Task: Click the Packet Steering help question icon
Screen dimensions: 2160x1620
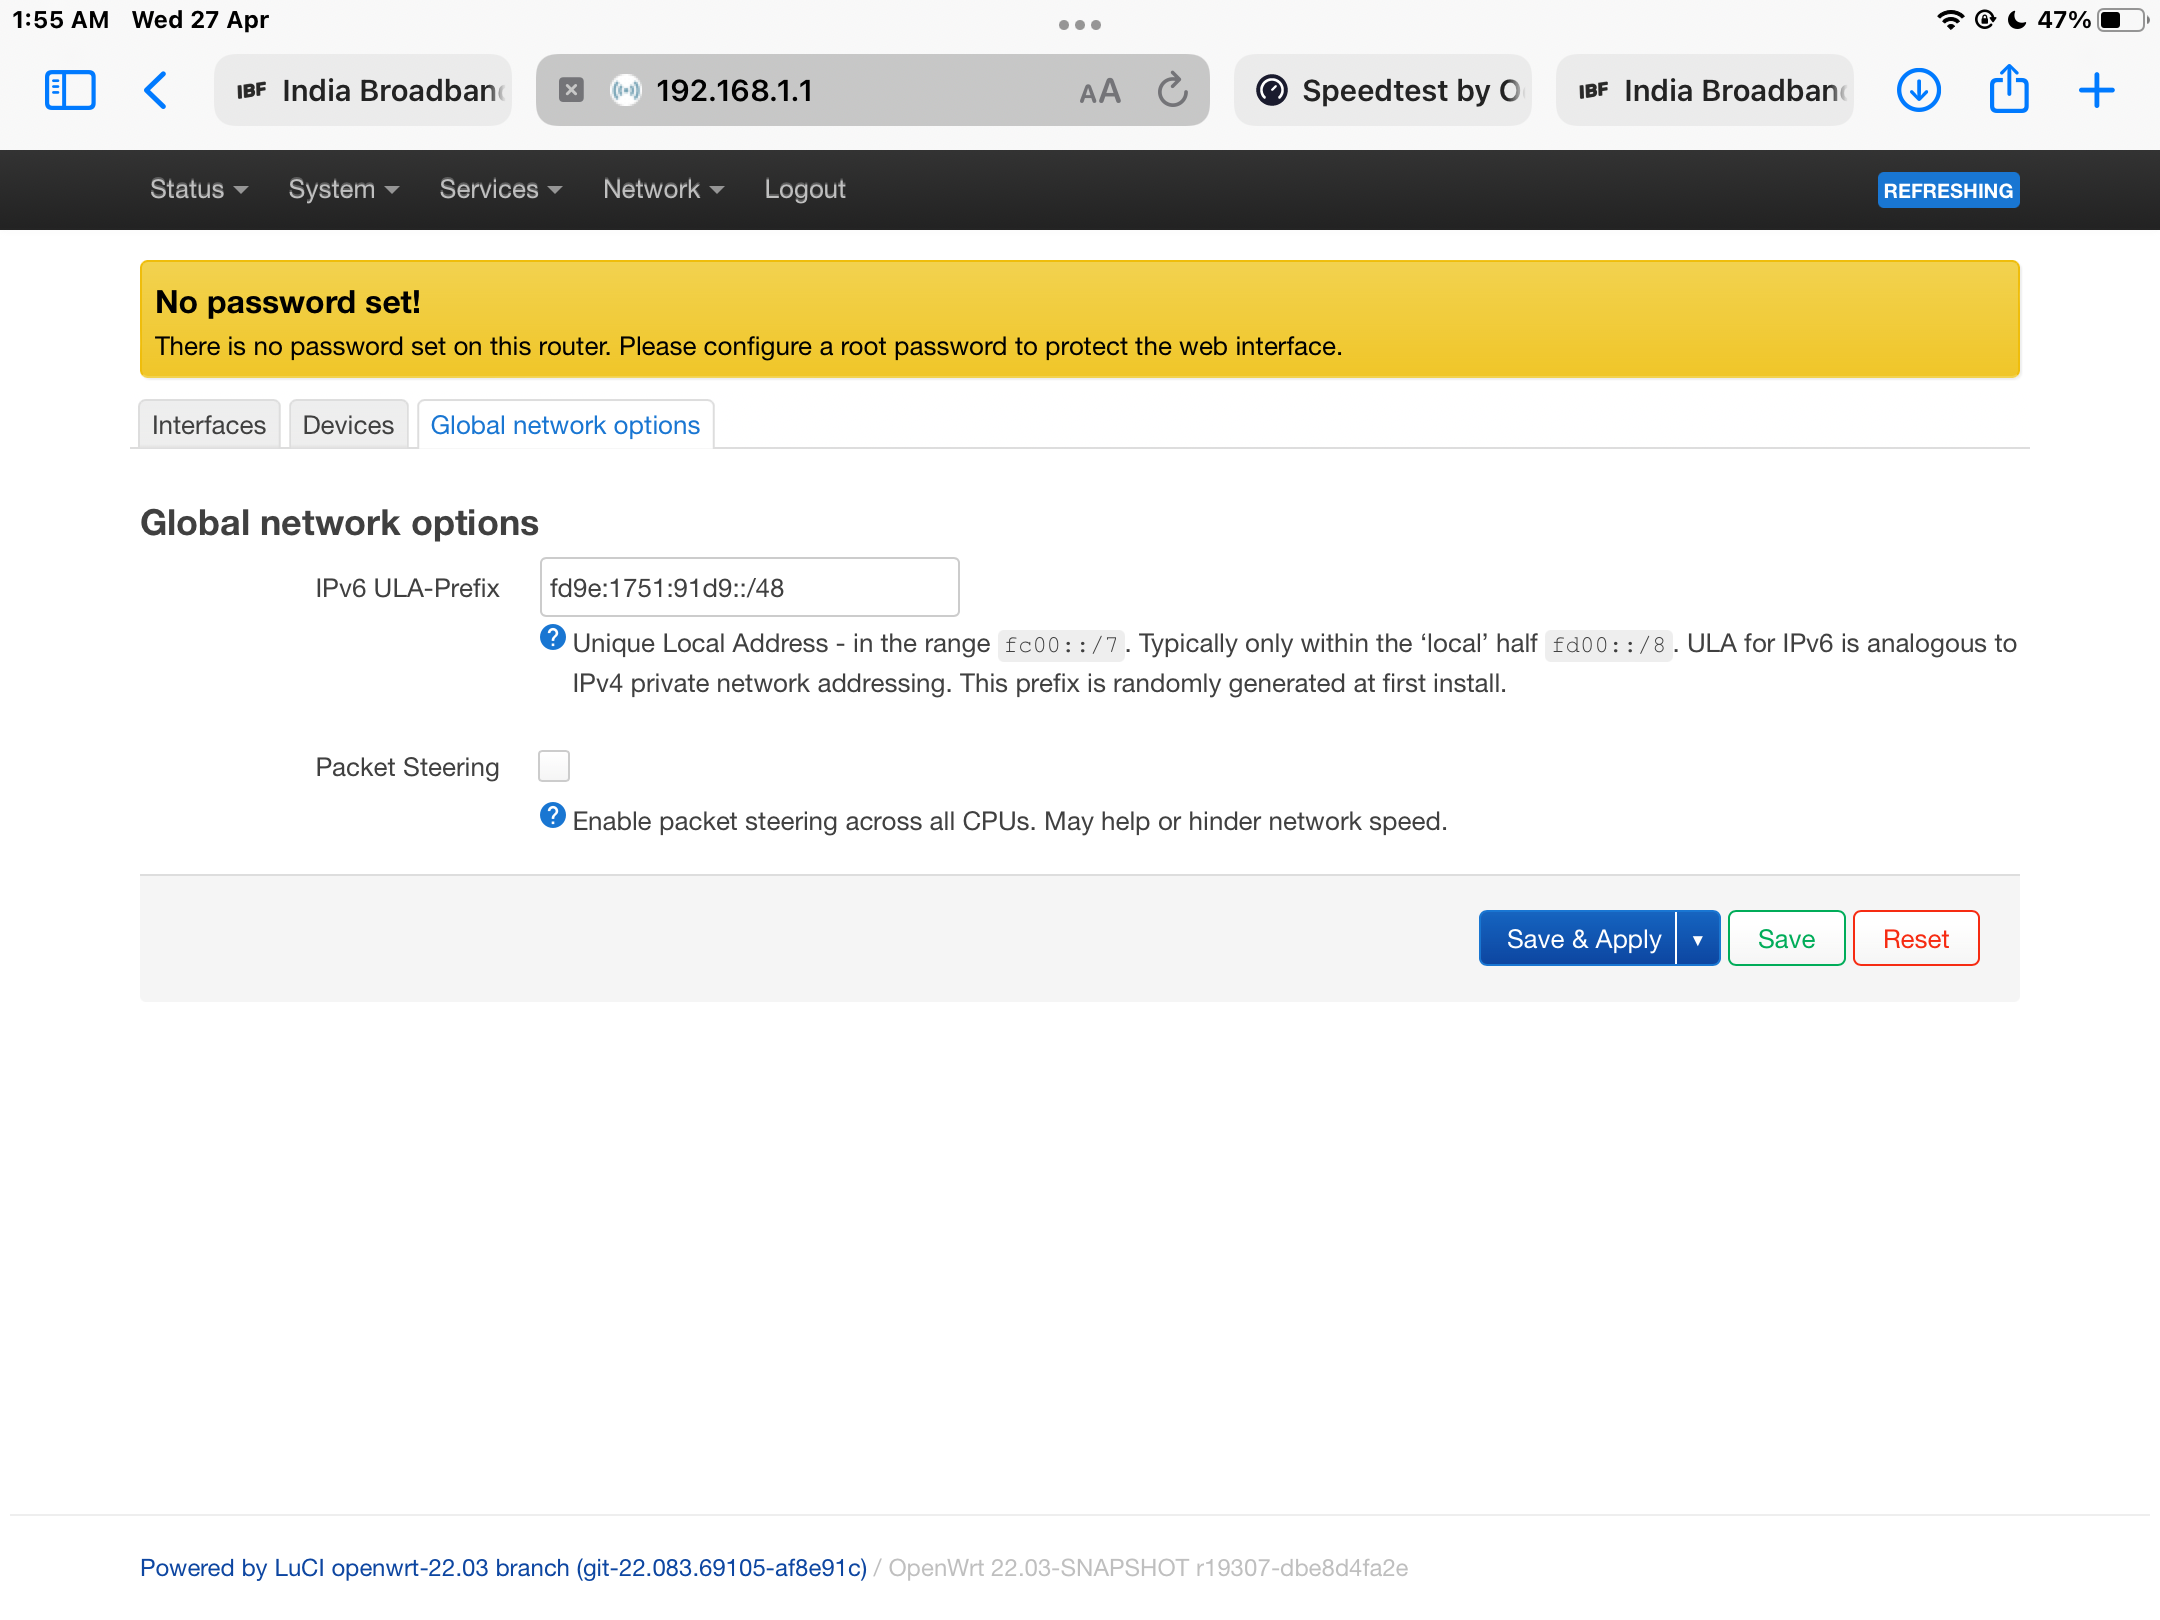Action: click(553, 816)
